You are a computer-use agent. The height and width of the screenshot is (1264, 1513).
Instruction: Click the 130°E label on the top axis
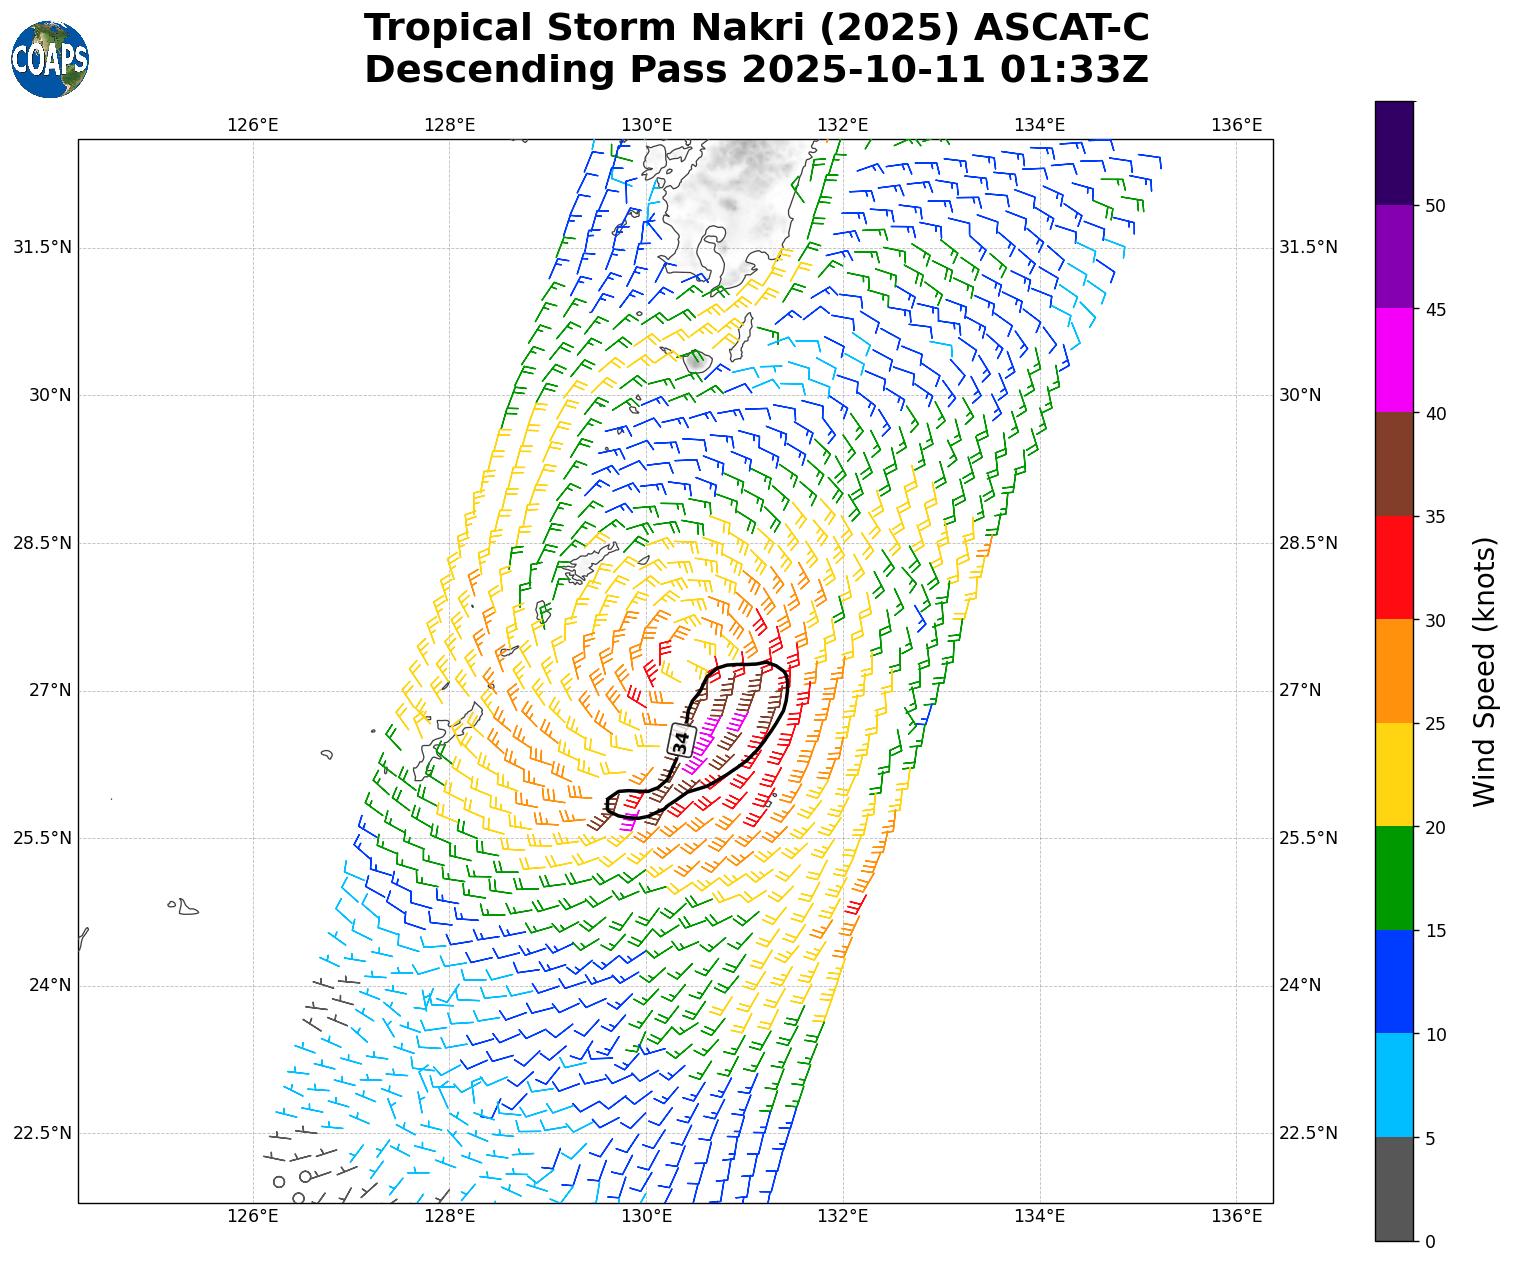[x=646, y=125]
